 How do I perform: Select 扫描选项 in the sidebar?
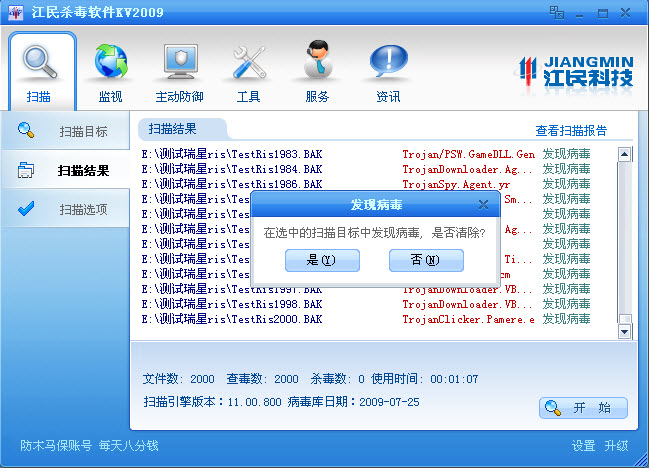pos(65,209)
